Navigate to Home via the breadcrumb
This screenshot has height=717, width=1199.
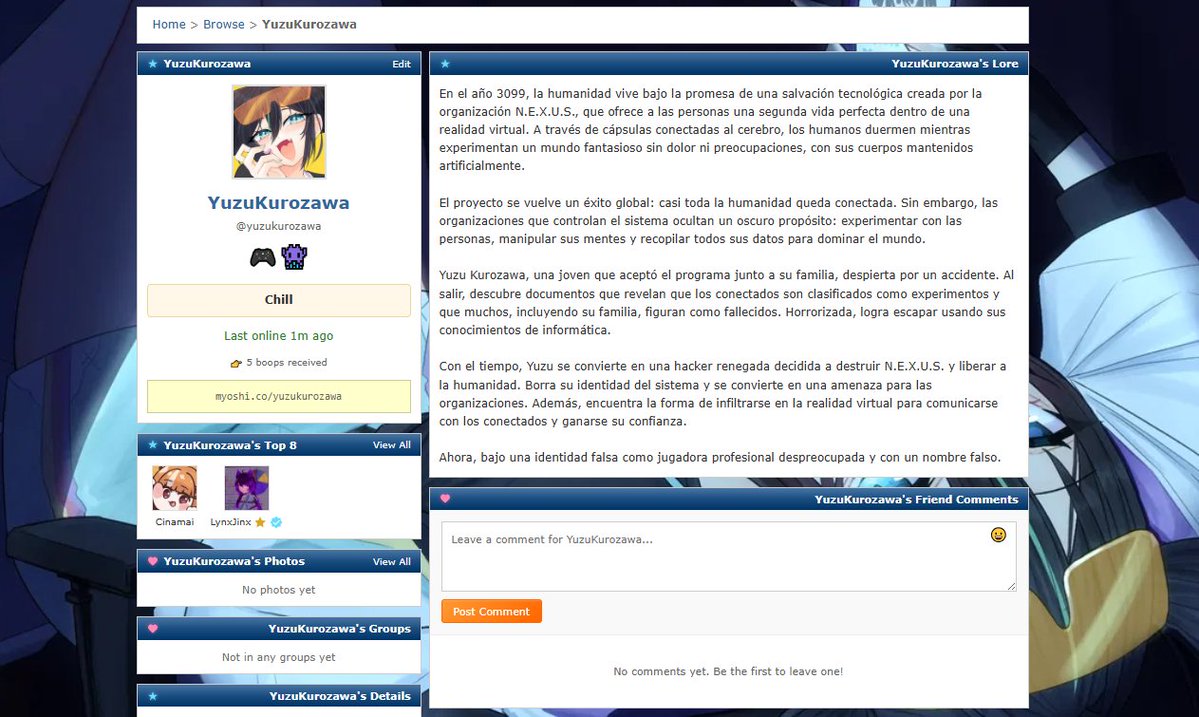168,24
